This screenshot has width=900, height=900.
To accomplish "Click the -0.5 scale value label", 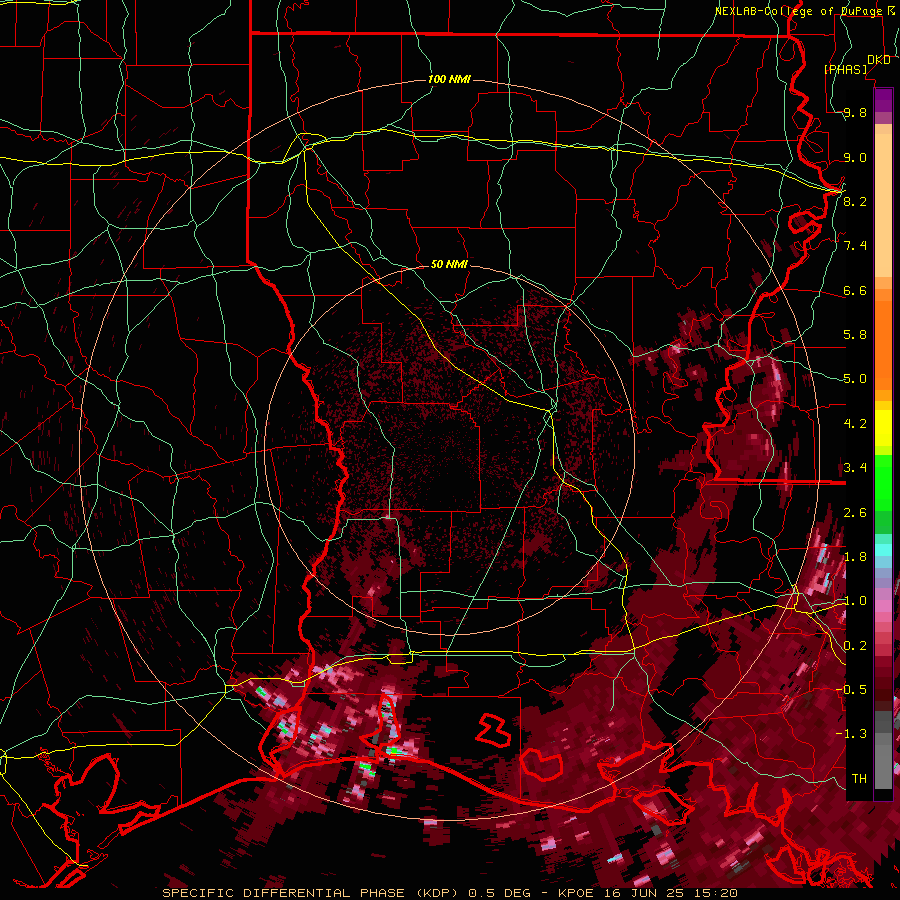I will click(851, 689).
